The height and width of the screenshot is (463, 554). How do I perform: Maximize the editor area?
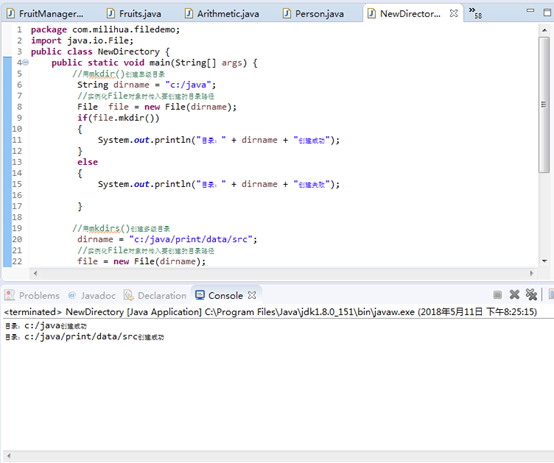[x=547, y=13]
